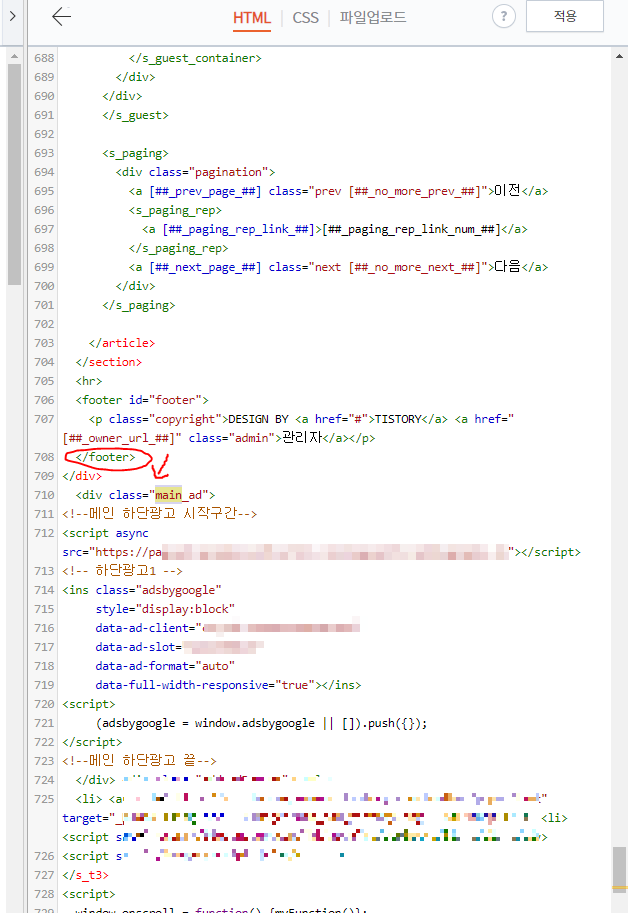Click ins class="adsbygoogle" line
The height and width of the screenshot is (913, 628).
click(x=142, y=590)
